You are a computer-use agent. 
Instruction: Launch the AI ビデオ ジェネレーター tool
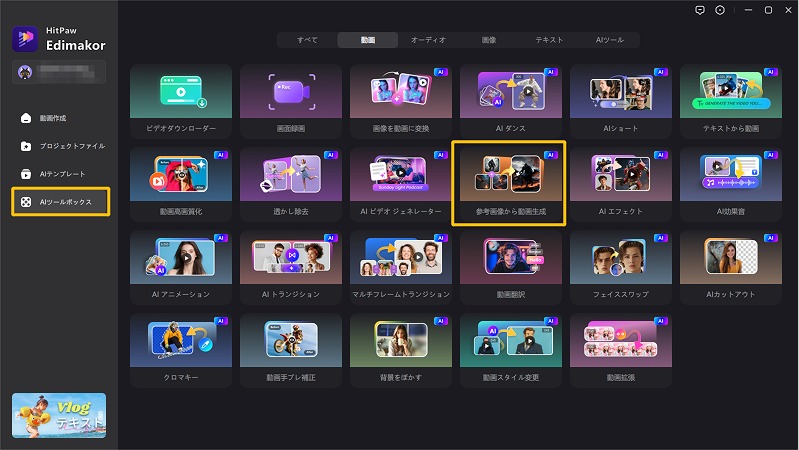pyautogui.click(x=401, y=184)
